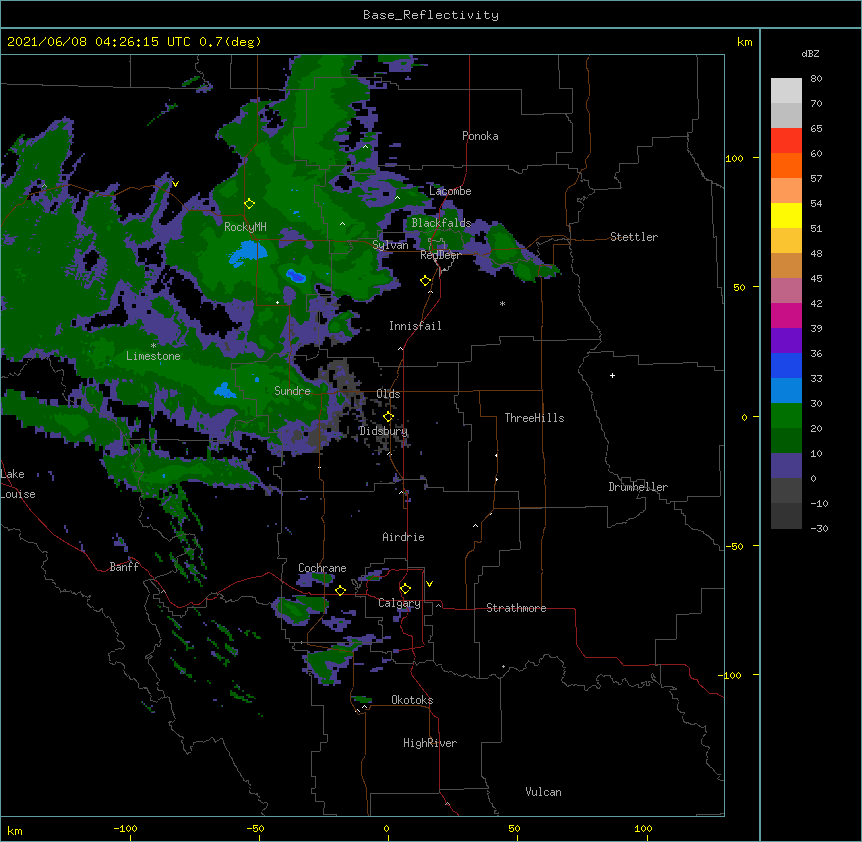Click the Stettler city label

click(634, 237)
